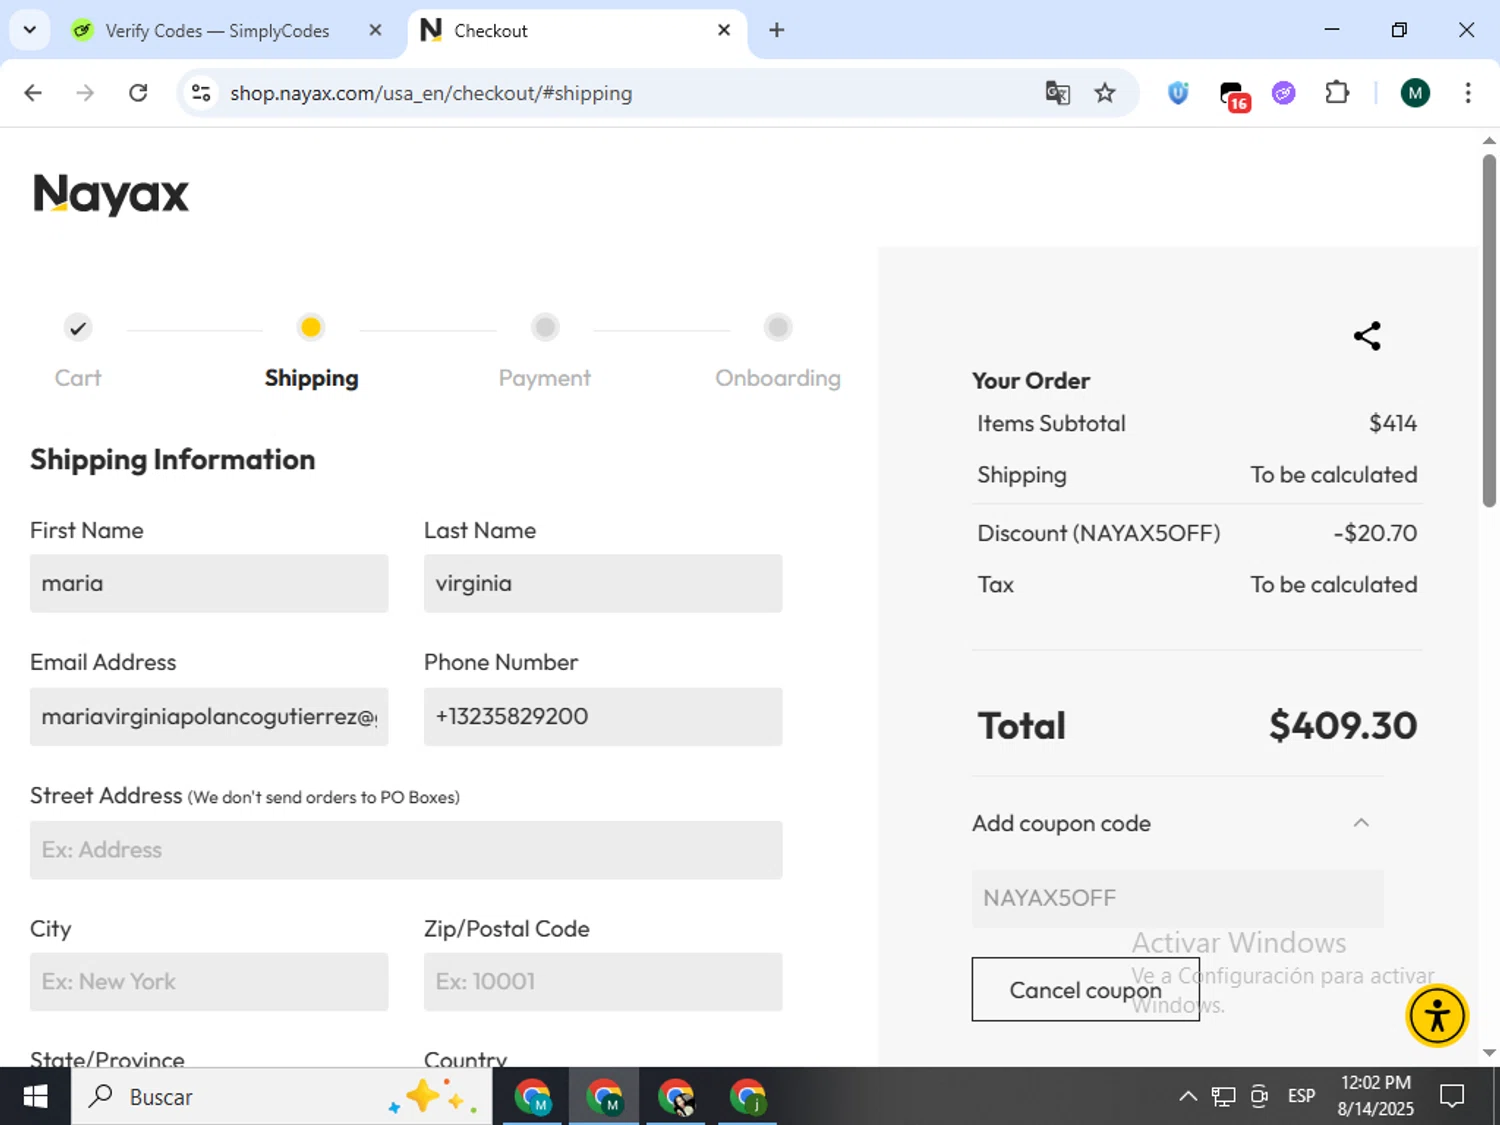Click the First Name field
This screenshot has width=1500, height=1125.
click(209, 584)
